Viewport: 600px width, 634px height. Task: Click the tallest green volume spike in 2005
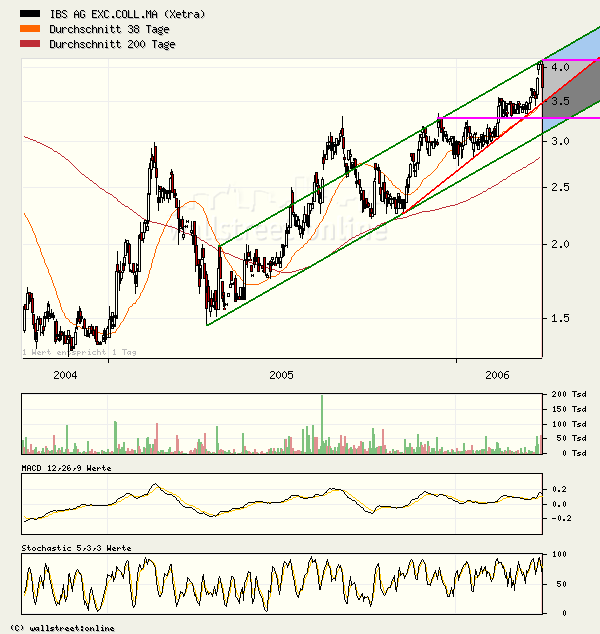pos(322,424)
